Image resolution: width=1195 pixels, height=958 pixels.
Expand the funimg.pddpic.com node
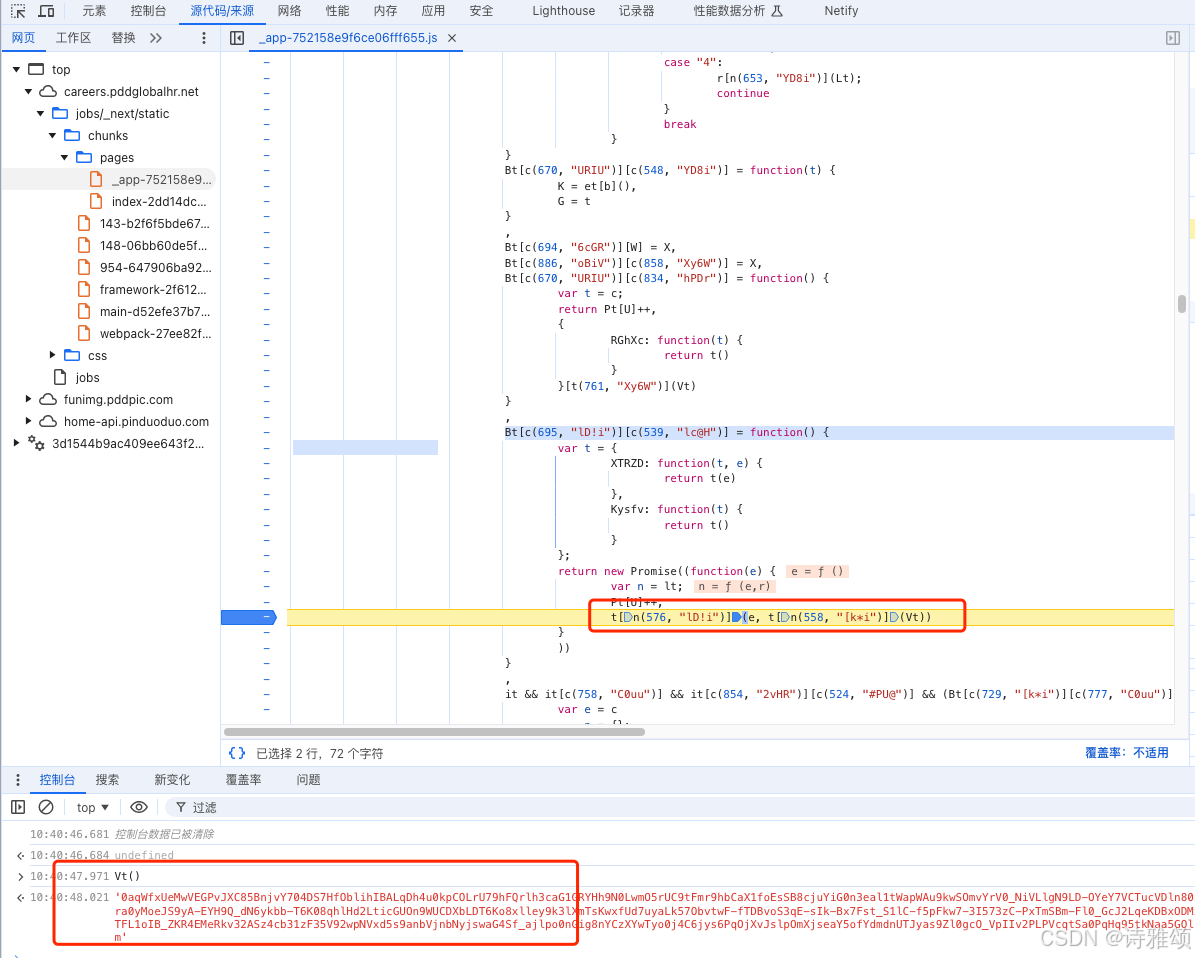pyautogui.click(x=28, y=399)
